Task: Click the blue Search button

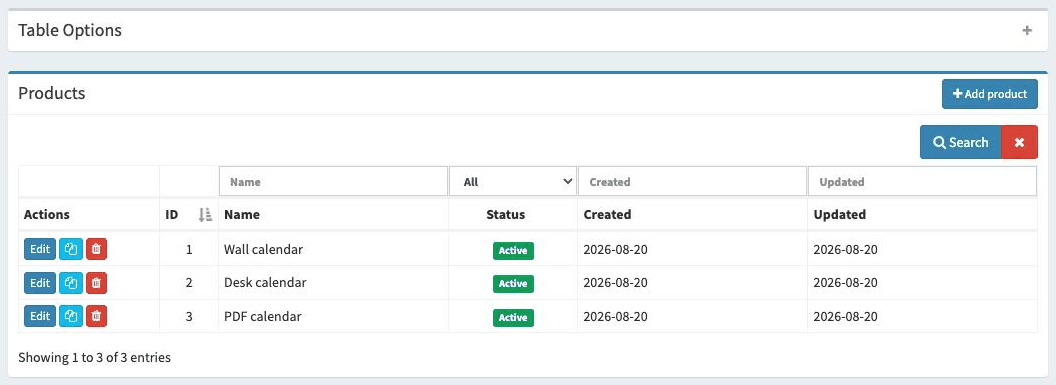Action: pos(960,142)
